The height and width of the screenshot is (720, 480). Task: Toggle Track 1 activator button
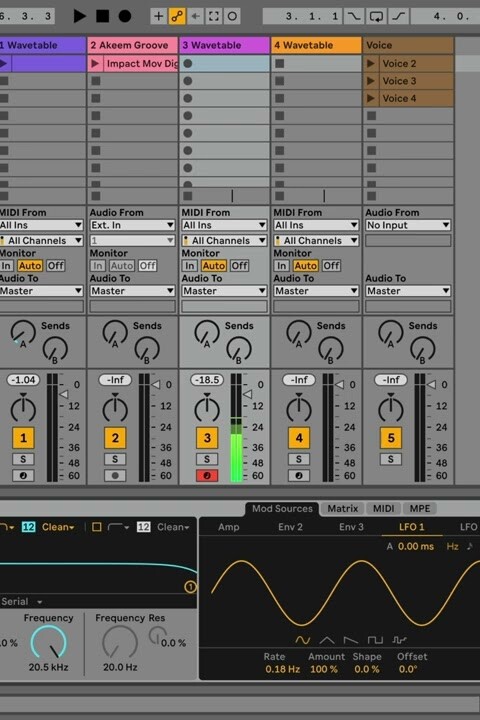(23, 438)
